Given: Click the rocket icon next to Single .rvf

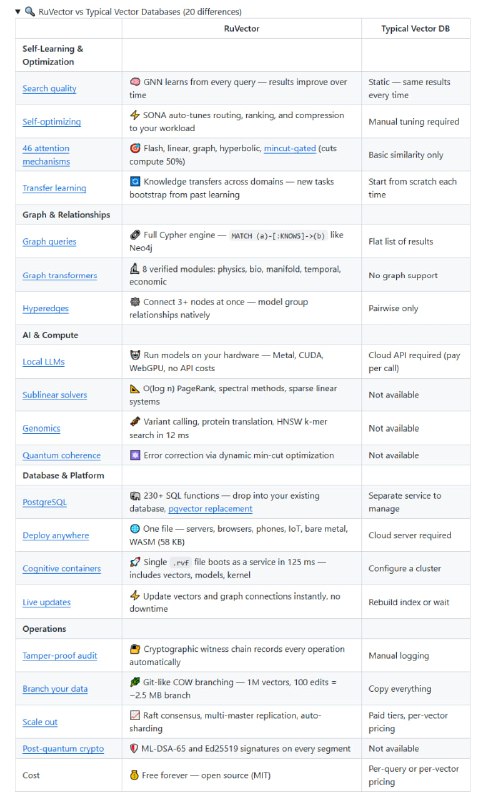Looking at the screenshot, I should point(135,562).
